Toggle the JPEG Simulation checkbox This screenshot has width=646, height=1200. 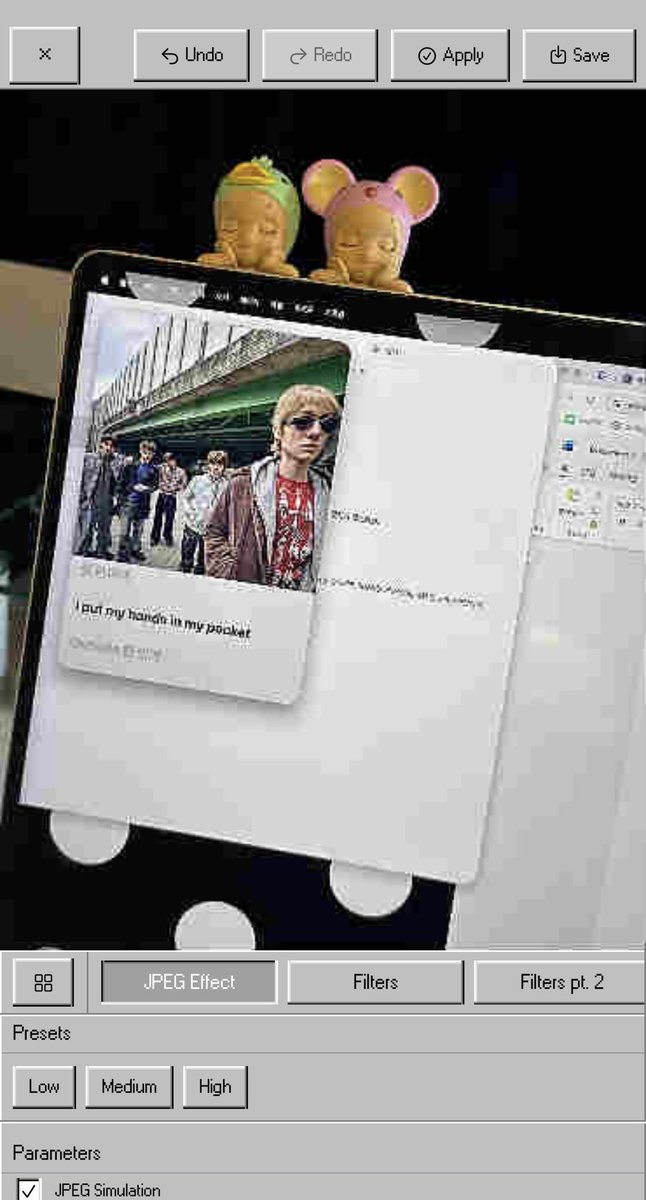[x=28, y=1190]
